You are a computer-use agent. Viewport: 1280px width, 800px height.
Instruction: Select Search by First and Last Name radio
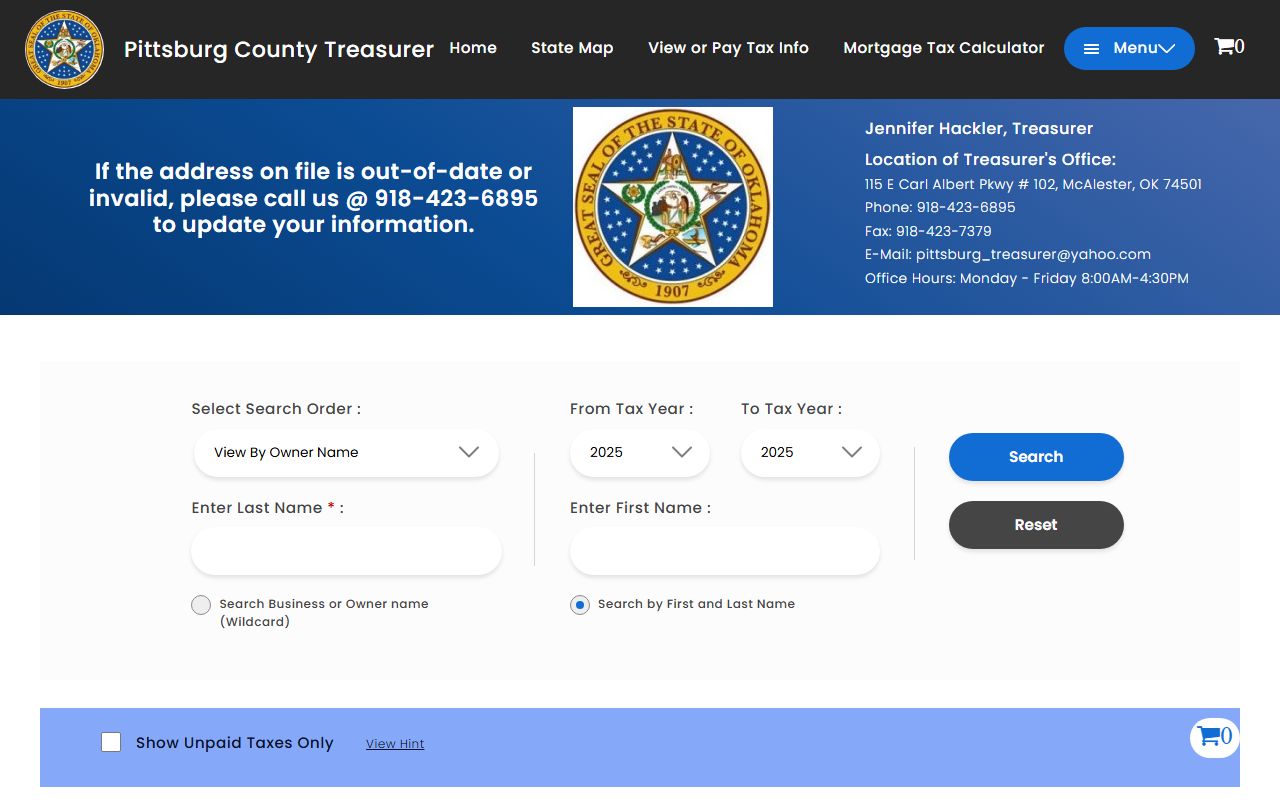[x=580, y=605]
